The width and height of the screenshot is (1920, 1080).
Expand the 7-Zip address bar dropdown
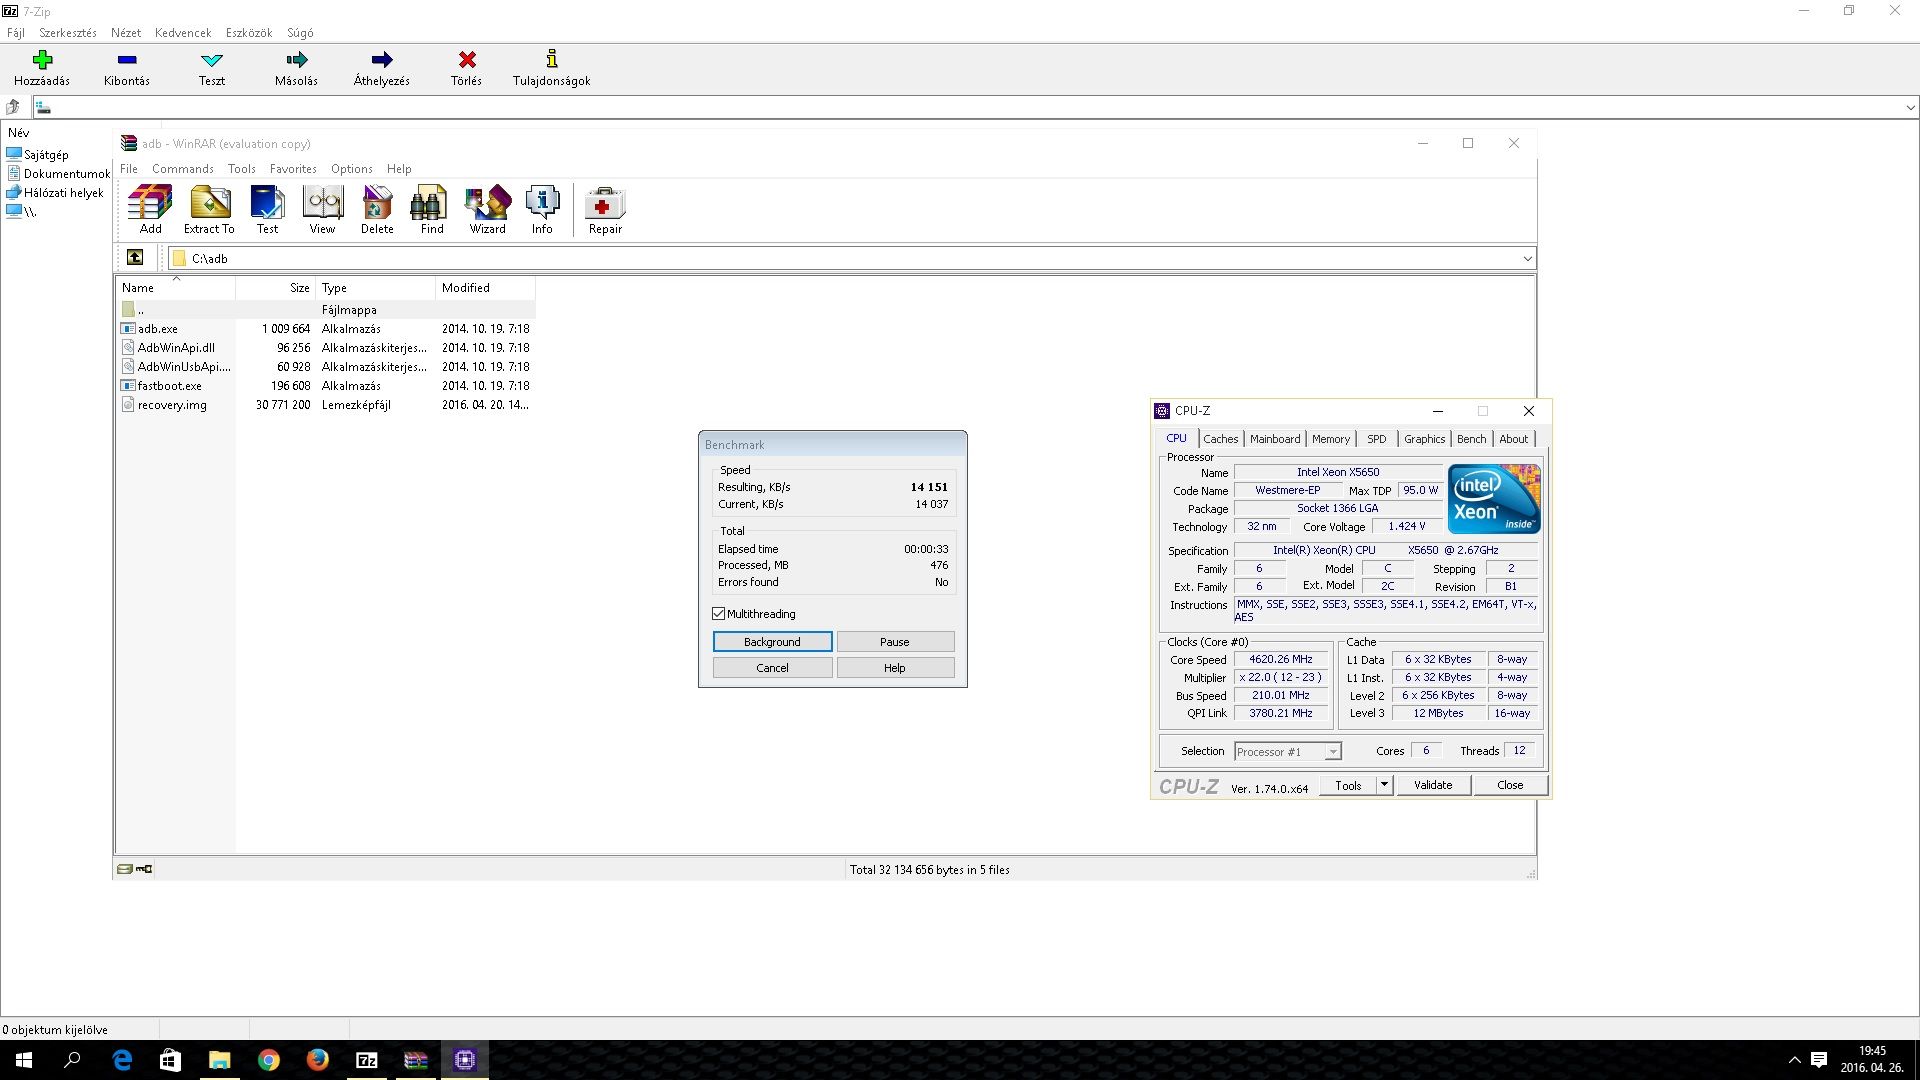1910,108
